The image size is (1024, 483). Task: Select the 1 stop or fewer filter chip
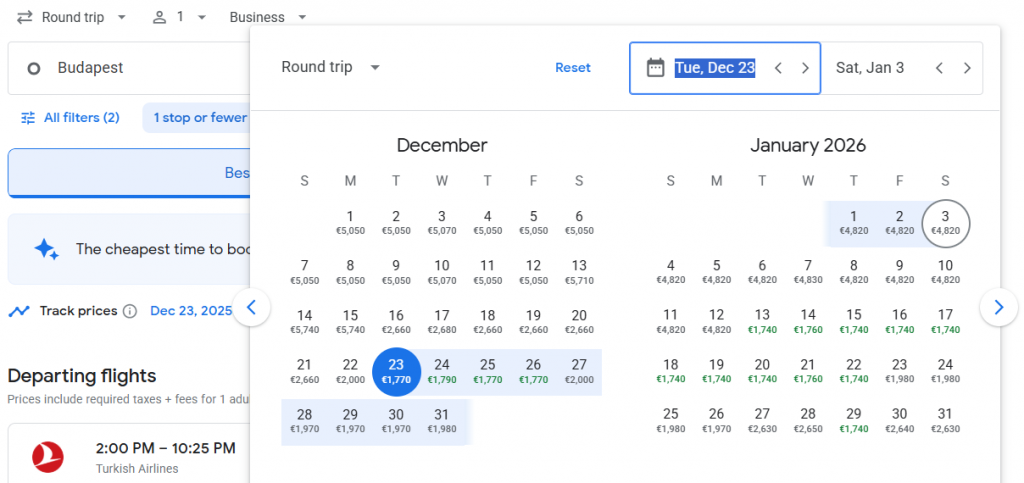click(x=199, y=118)
